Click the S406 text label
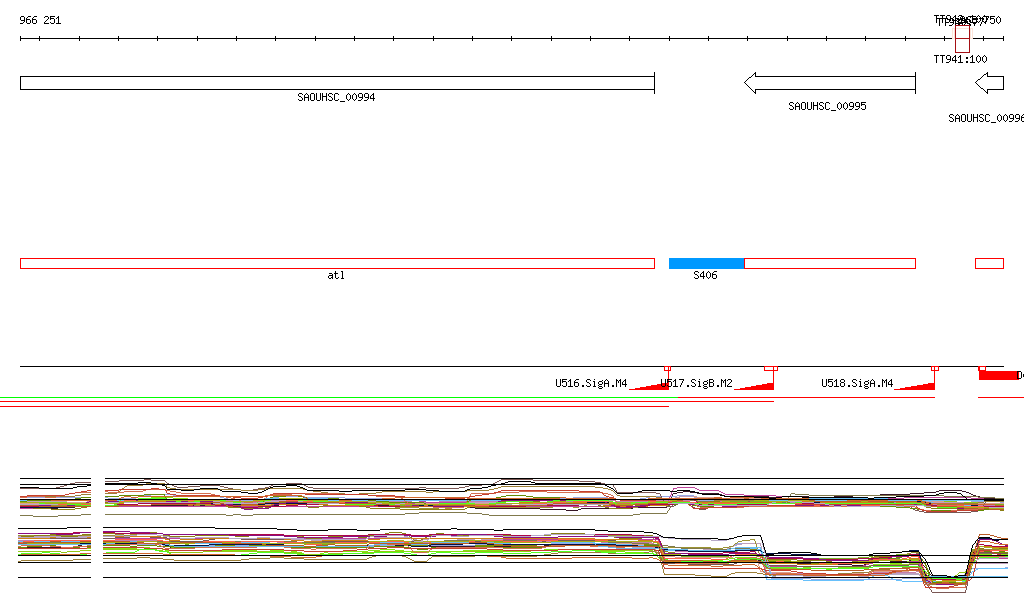The image size is (1024, 611). click(x=705, y=275)
